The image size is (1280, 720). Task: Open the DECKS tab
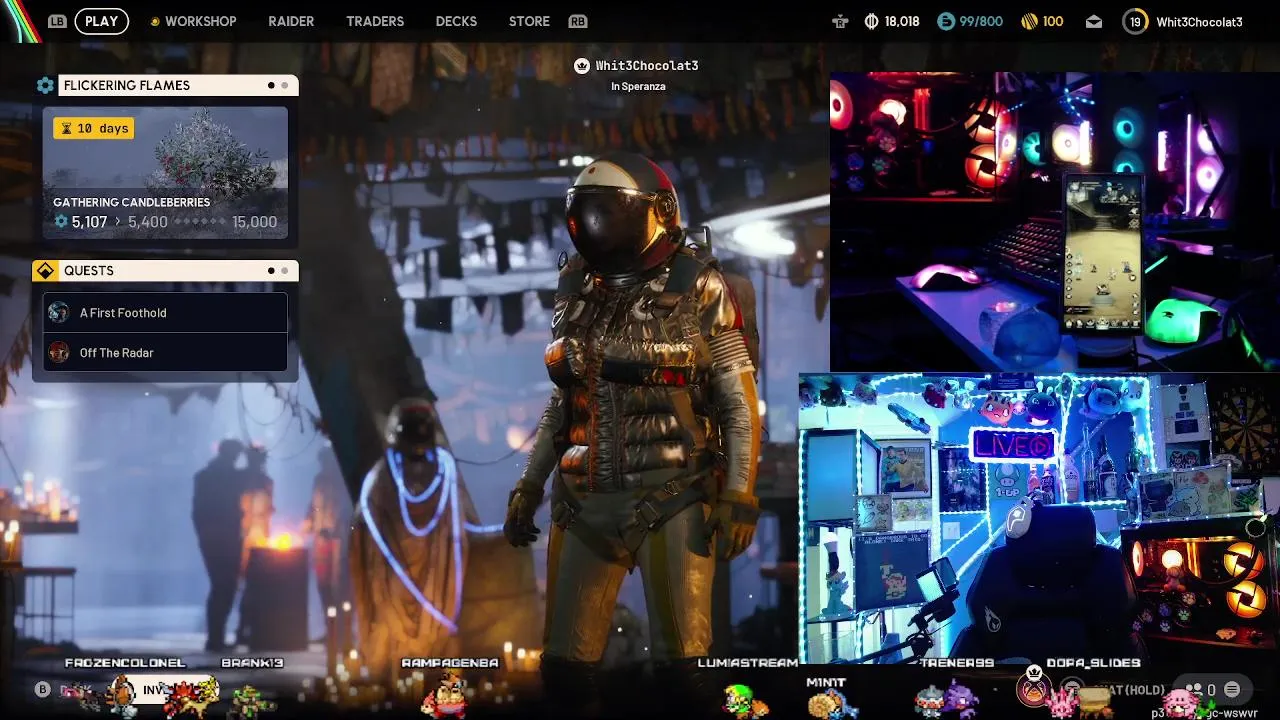coord(456,21)
